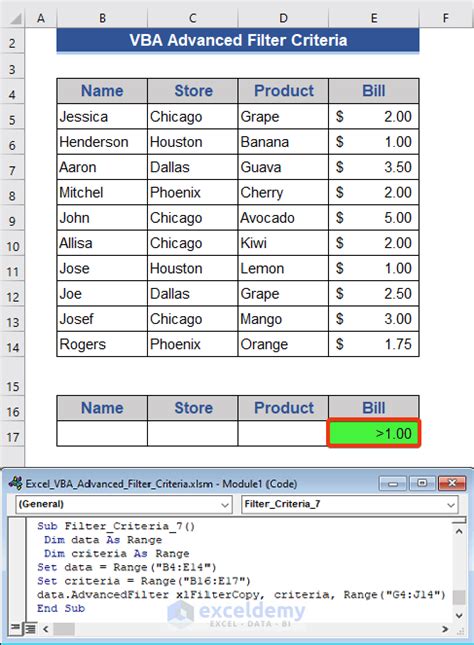Click the Set data = Range code line

127,567
